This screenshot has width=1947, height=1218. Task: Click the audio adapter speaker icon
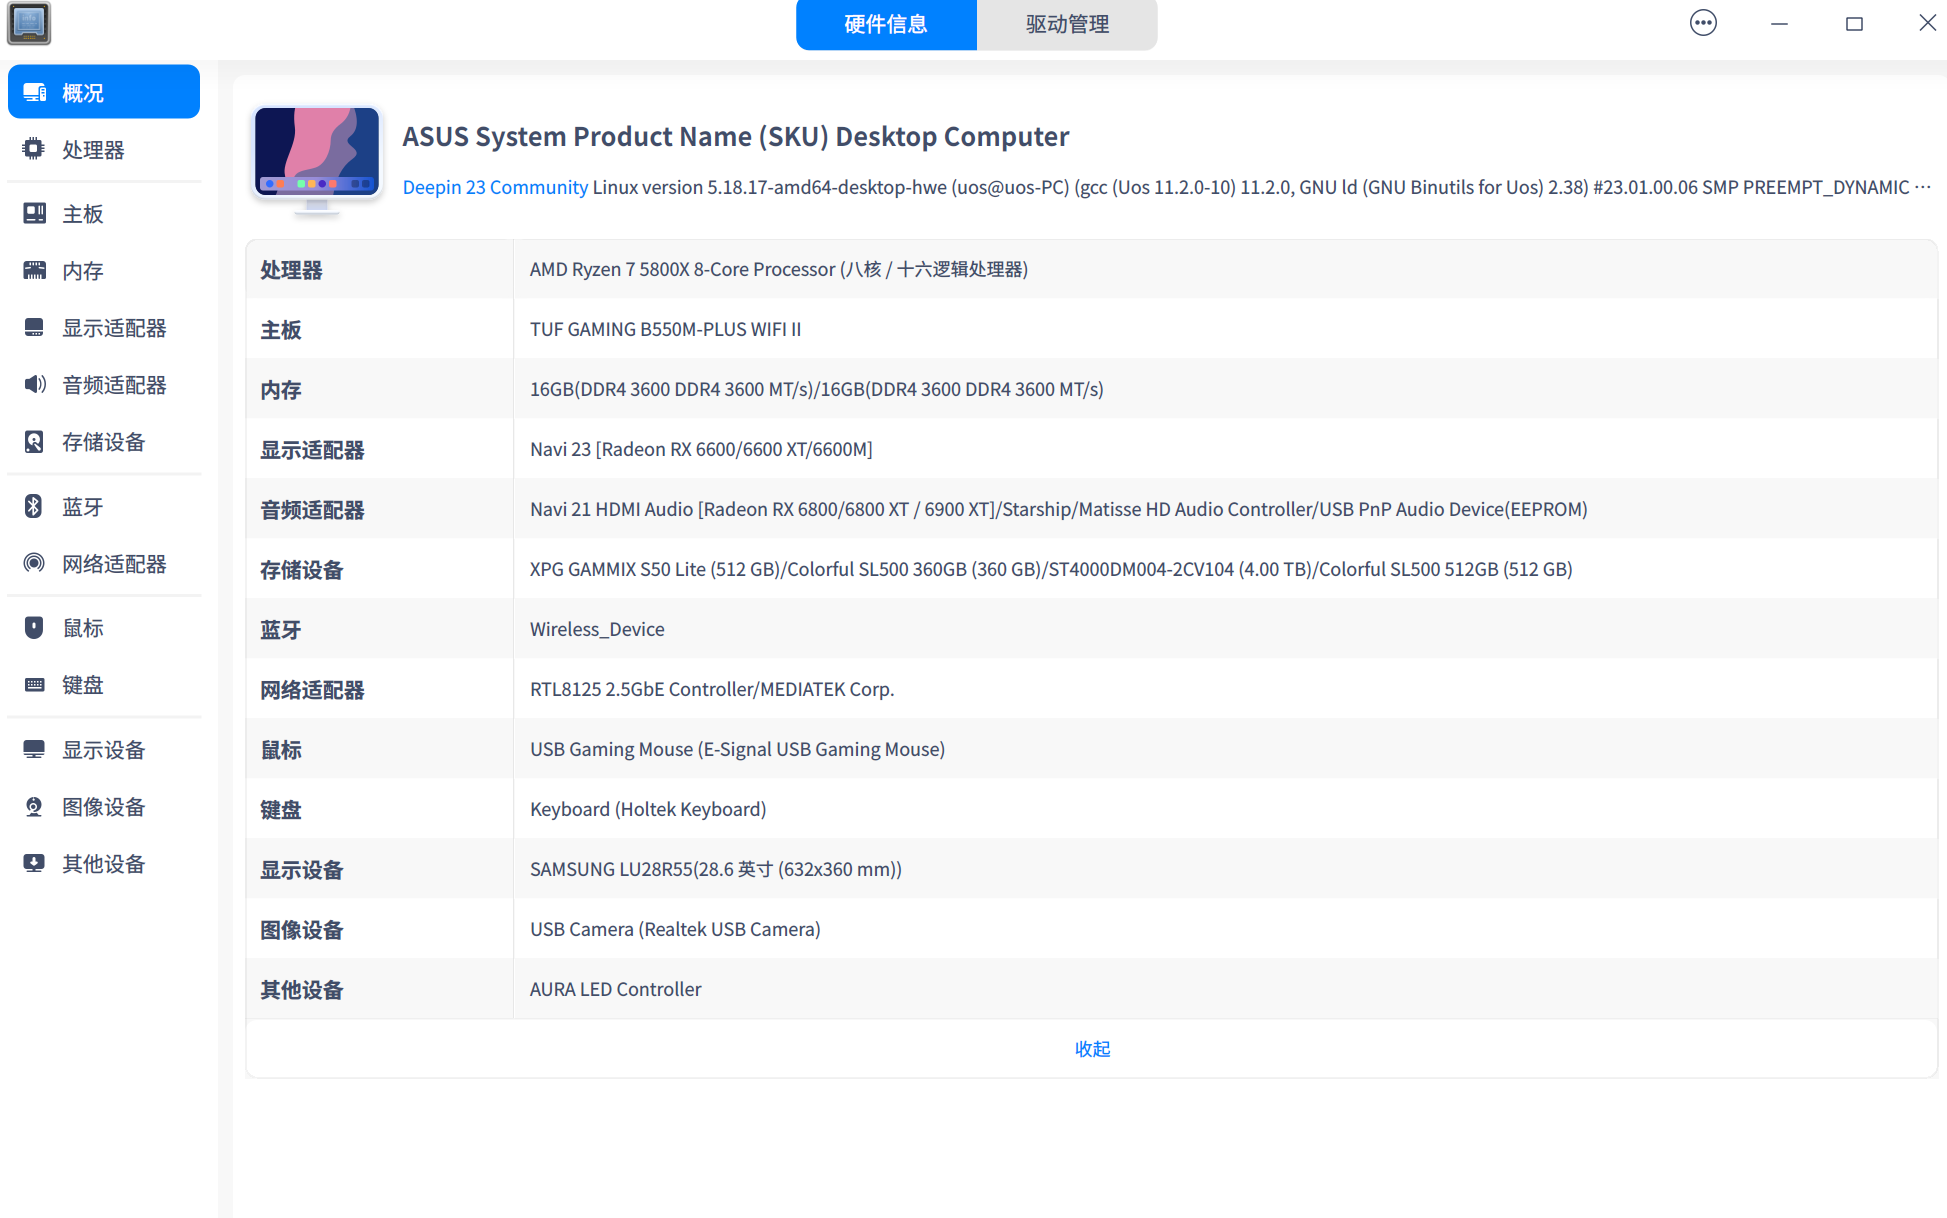click(34, 384)
